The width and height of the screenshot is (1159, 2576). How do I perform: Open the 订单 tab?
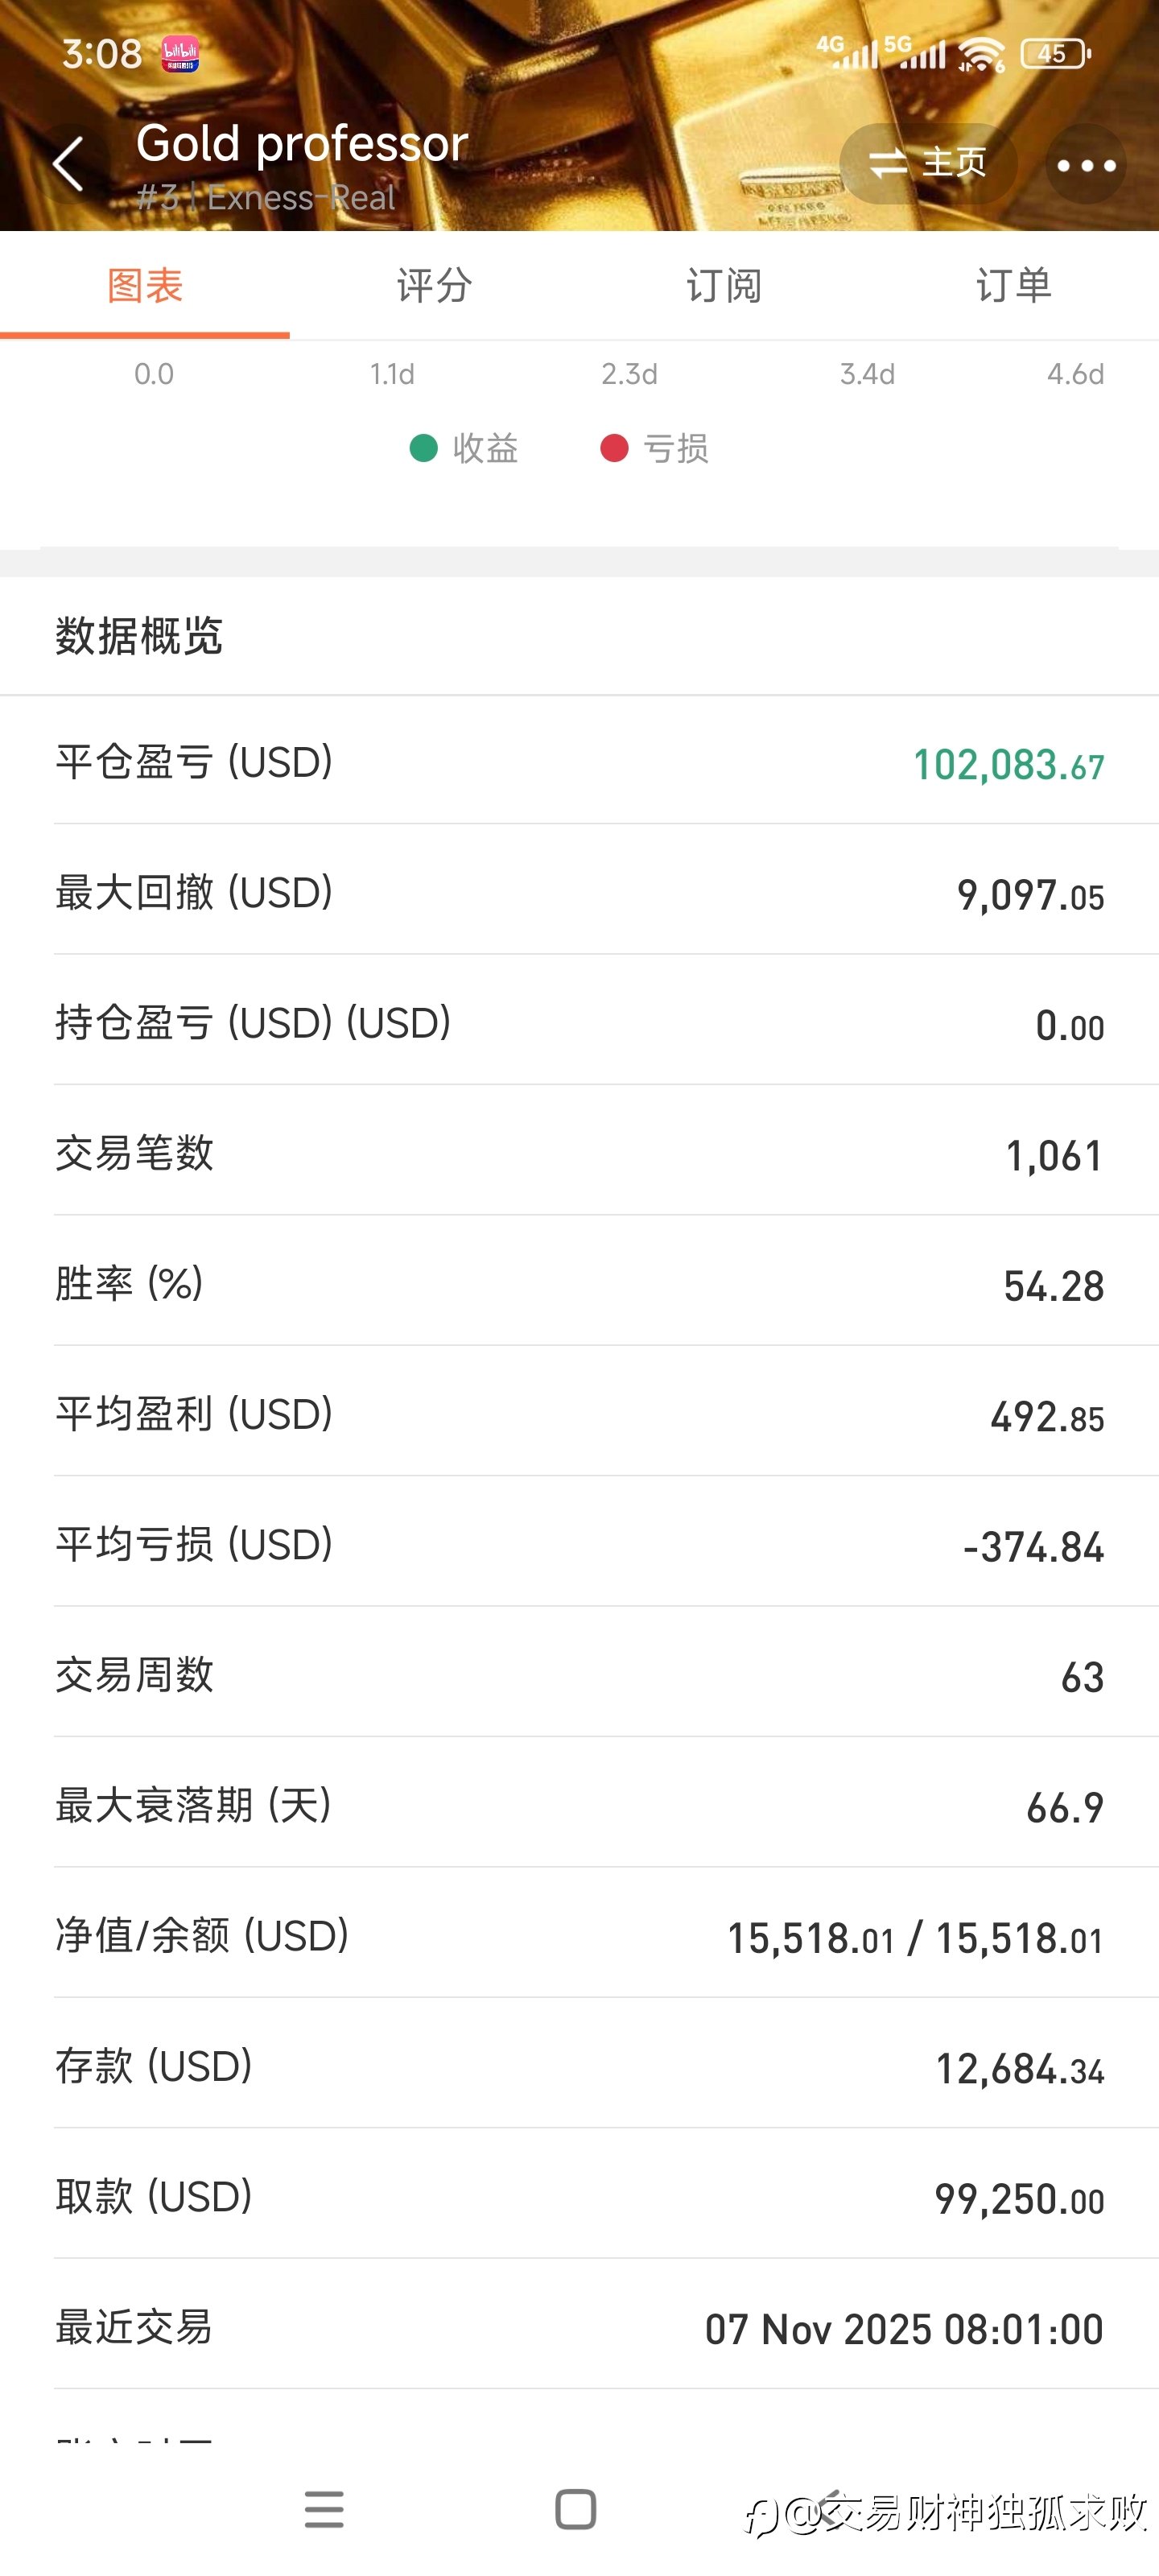[1013, 287]
